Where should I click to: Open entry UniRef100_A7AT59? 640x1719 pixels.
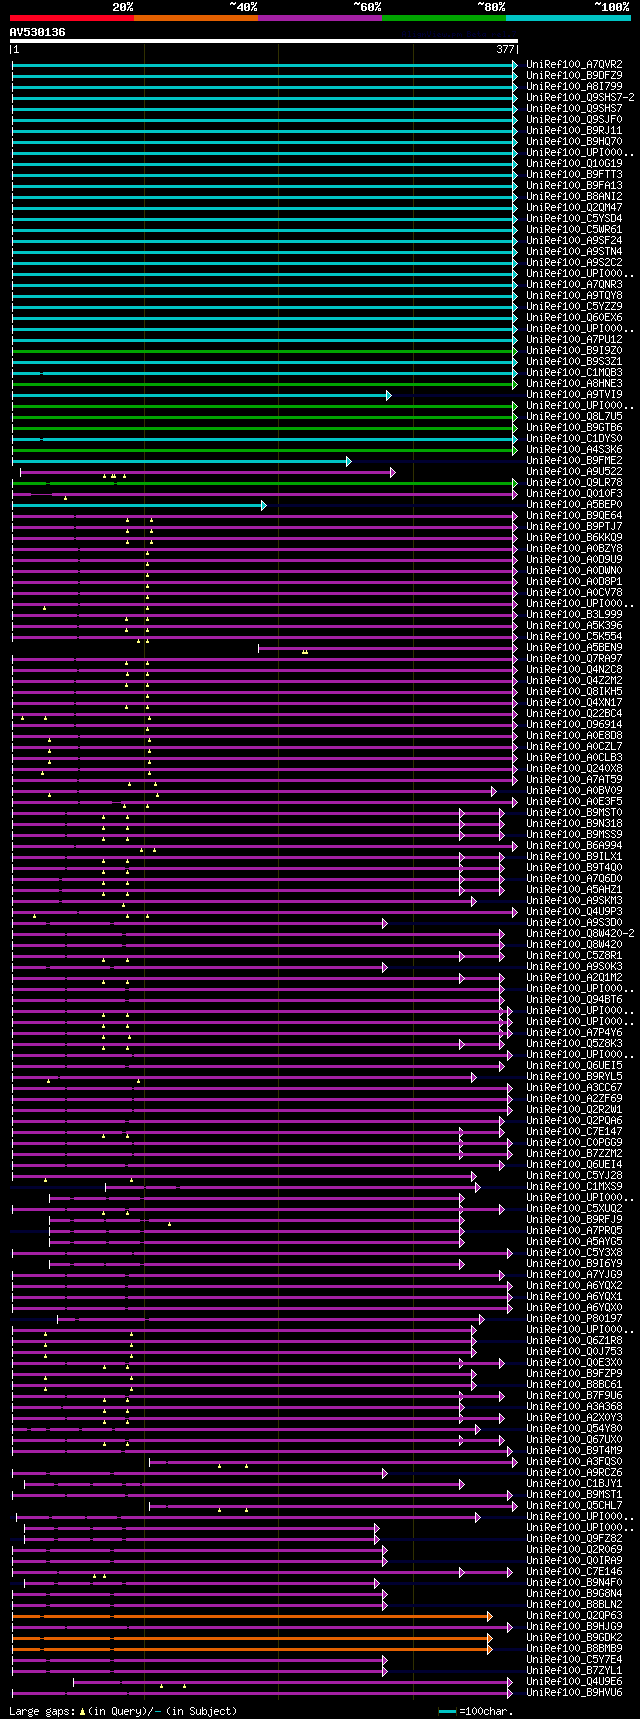click(574, 779)
